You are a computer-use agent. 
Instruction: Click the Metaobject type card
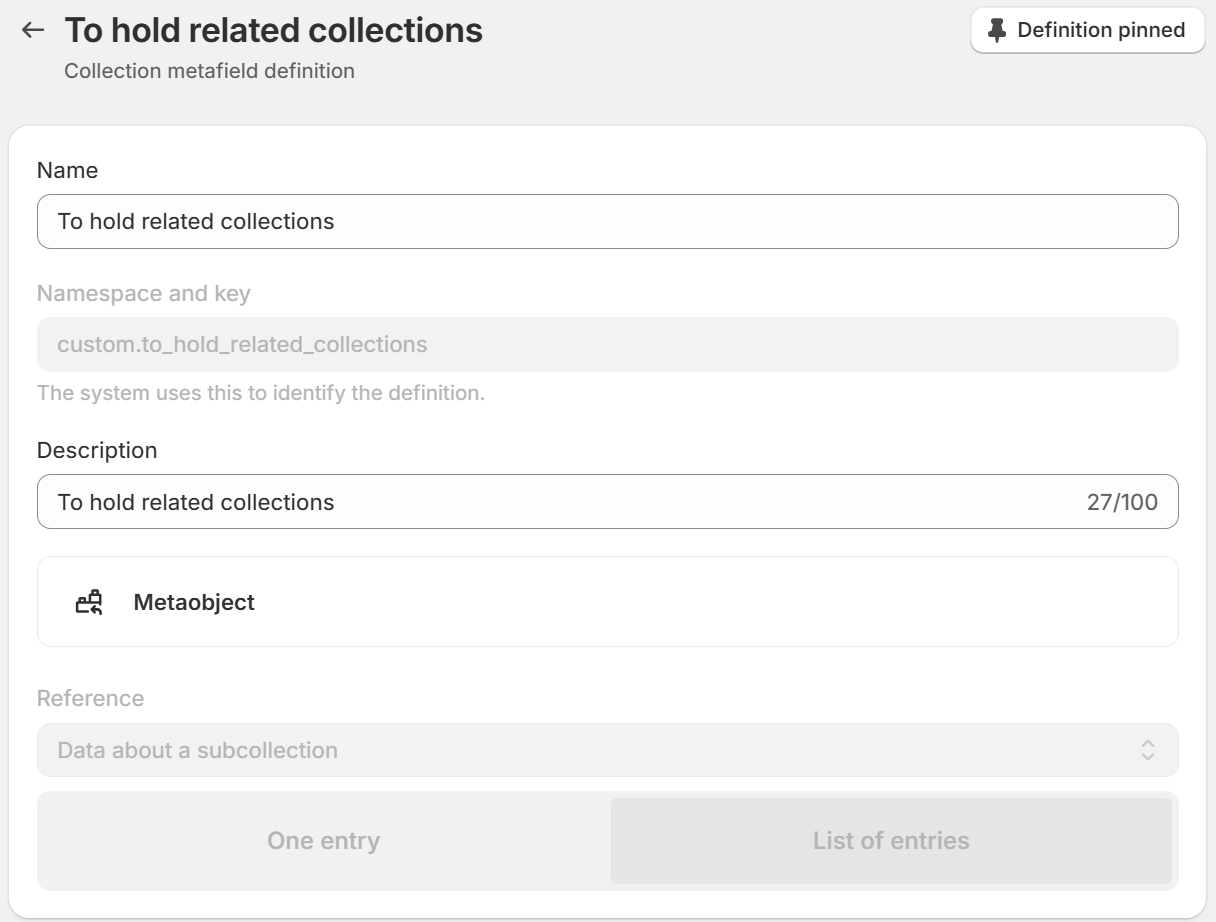click(x=608, y=602)
